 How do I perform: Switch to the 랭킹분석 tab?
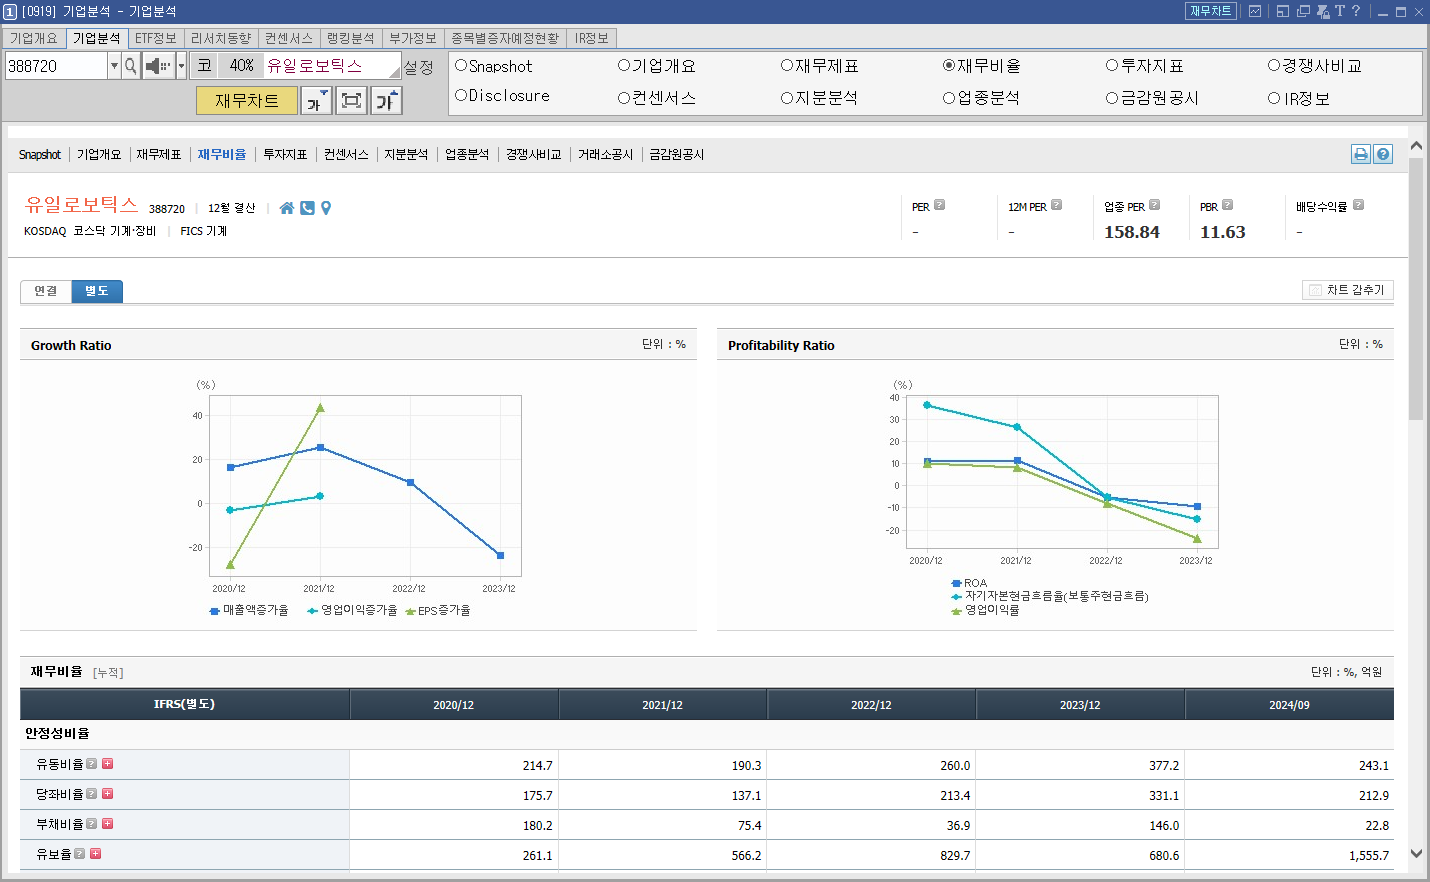[x=351, y=38]
